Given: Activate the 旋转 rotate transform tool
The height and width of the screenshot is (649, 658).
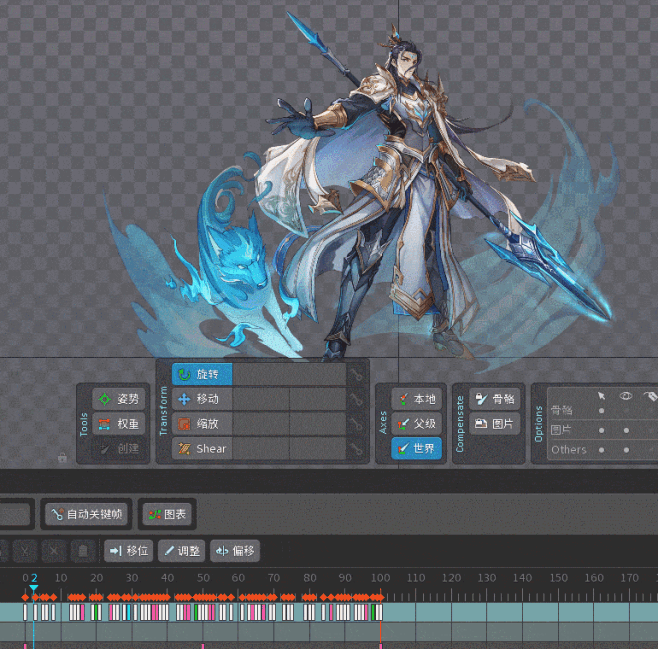Looking at the screenshot, I should (202, 374).
